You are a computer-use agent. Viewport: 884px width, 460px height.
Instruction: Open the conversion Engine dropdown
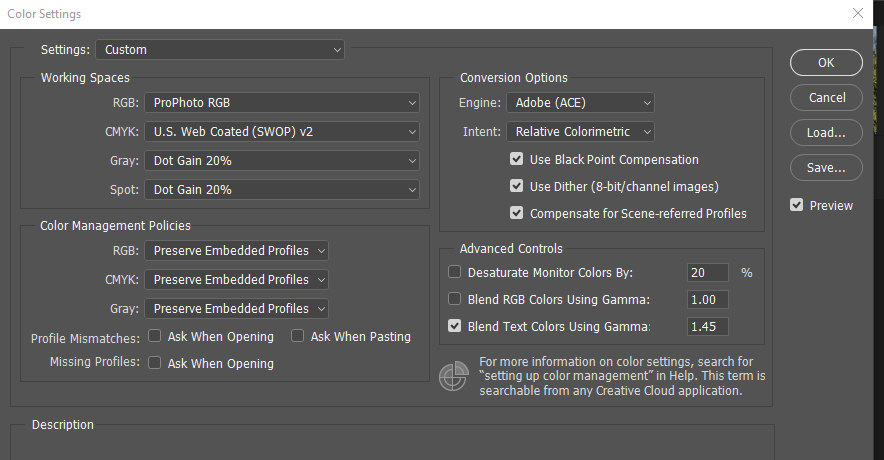pyautogui.click(x=580, y=102)
